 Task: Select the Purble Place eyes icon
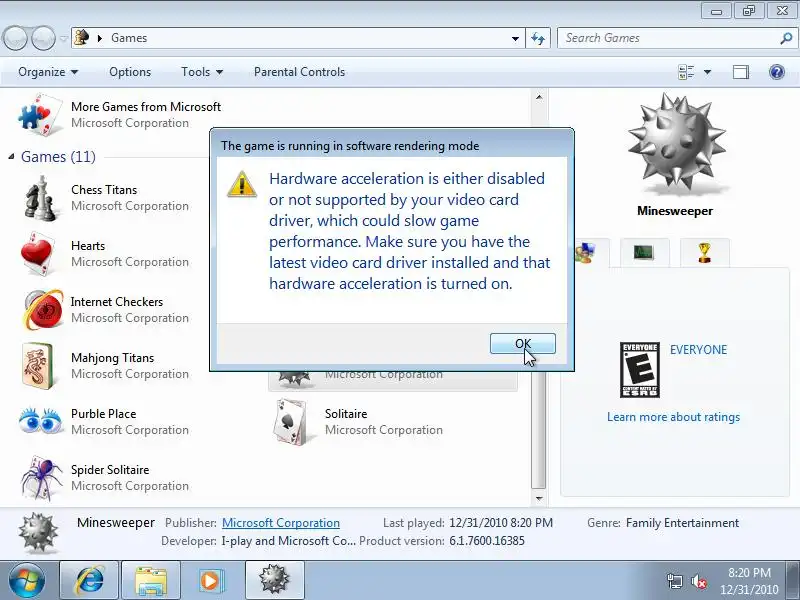40,421
